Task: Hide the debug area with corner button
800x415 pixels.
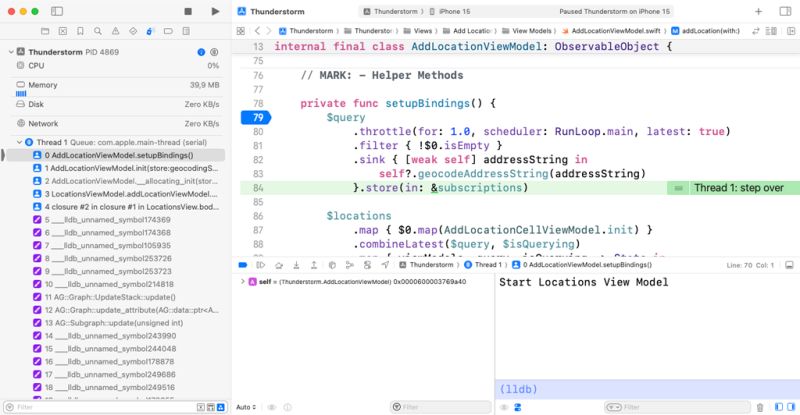Action: (789, 265)
